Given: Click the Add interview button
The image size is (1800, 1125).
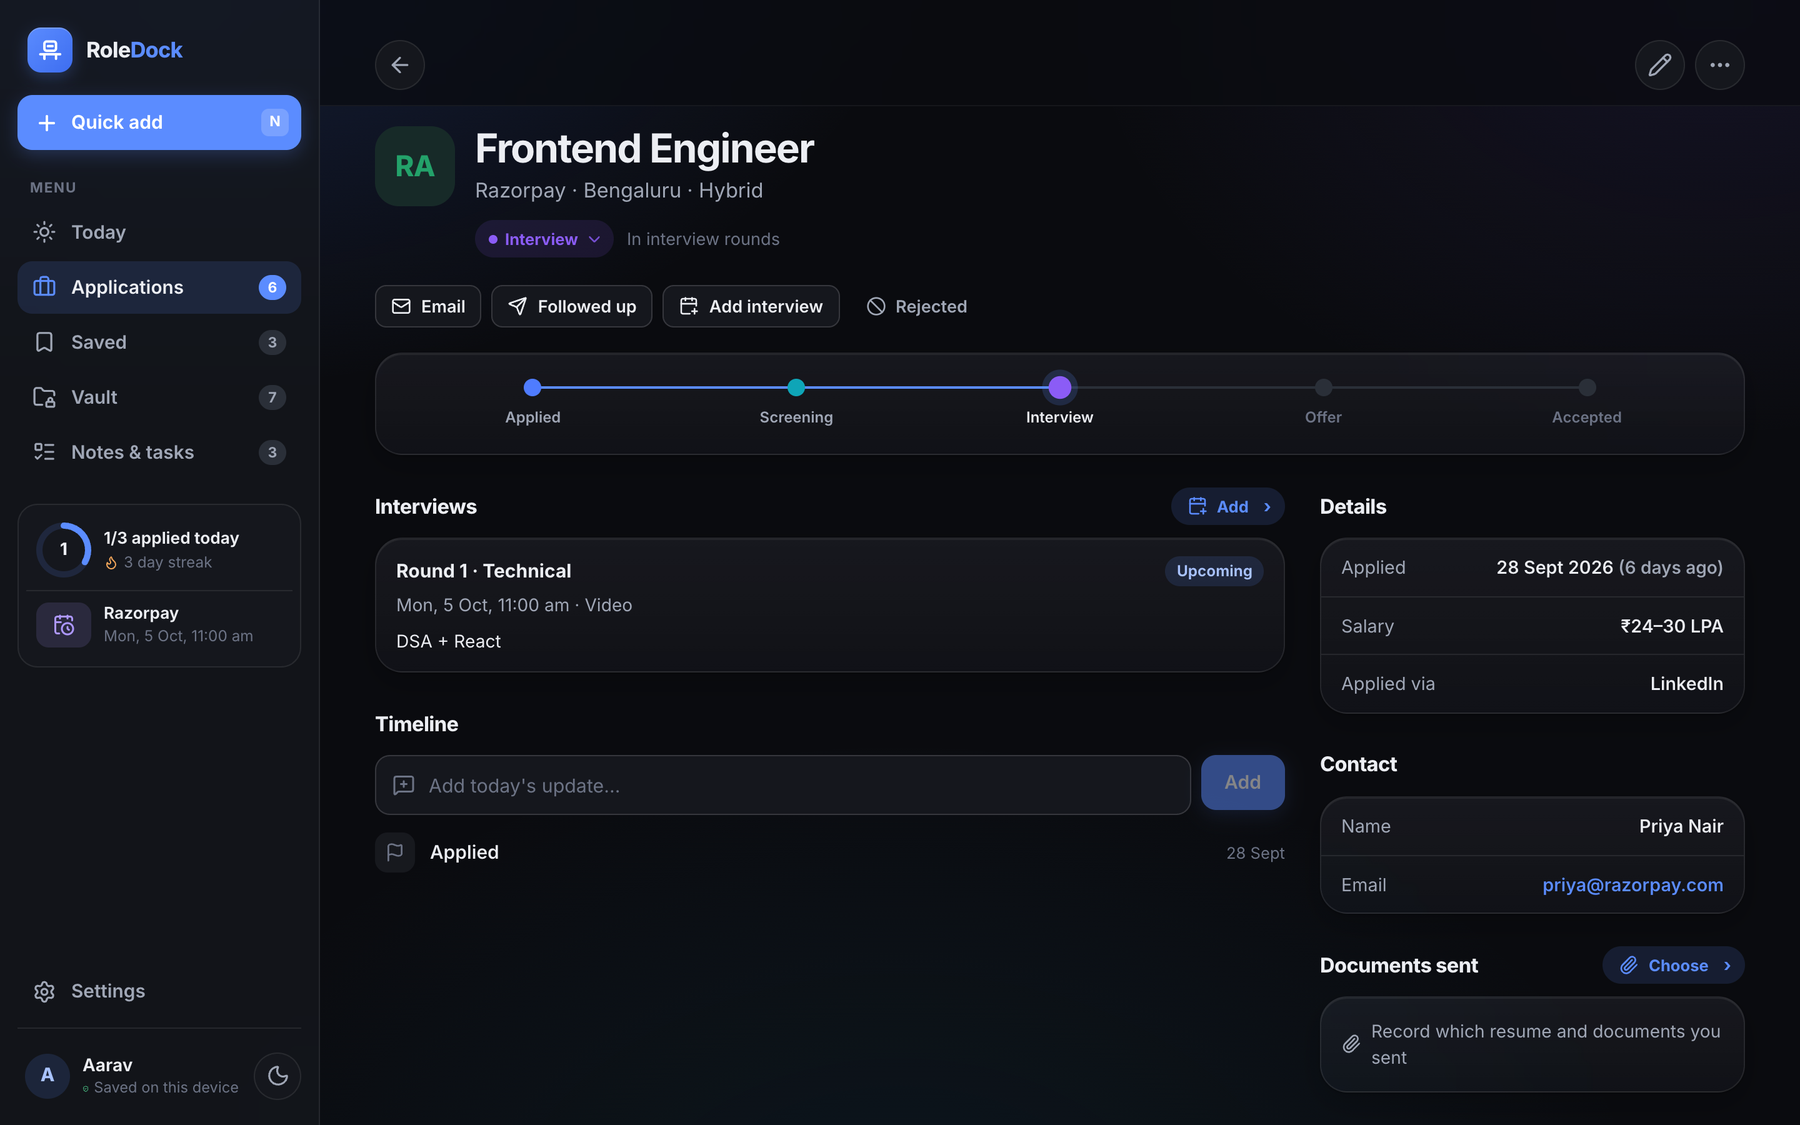Looking at the screenshot, I should [751, 306].
